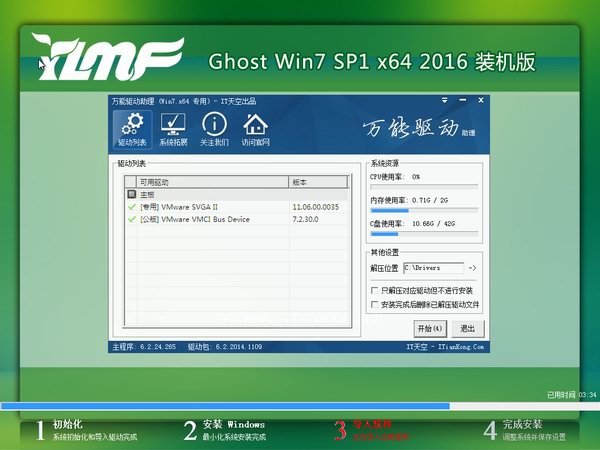Toggle the 主板 category checkbox
The height and width of the screenshot is (450, 600).
tap(130, 194)
